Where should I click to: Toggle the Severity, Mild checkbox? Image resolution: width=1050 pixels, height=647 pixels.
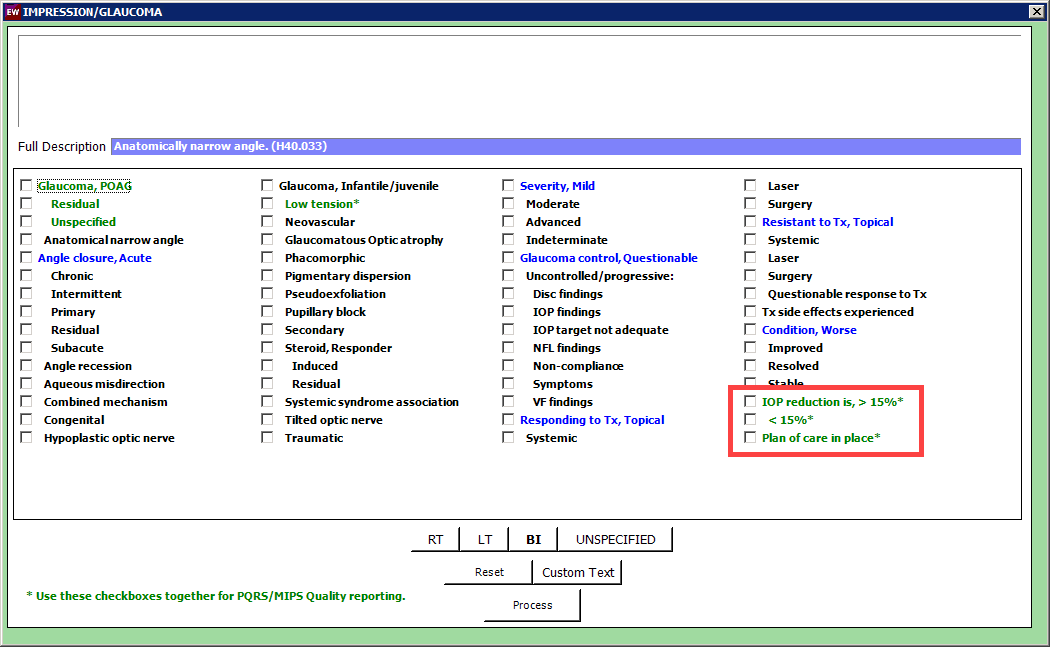pos(508,186)
